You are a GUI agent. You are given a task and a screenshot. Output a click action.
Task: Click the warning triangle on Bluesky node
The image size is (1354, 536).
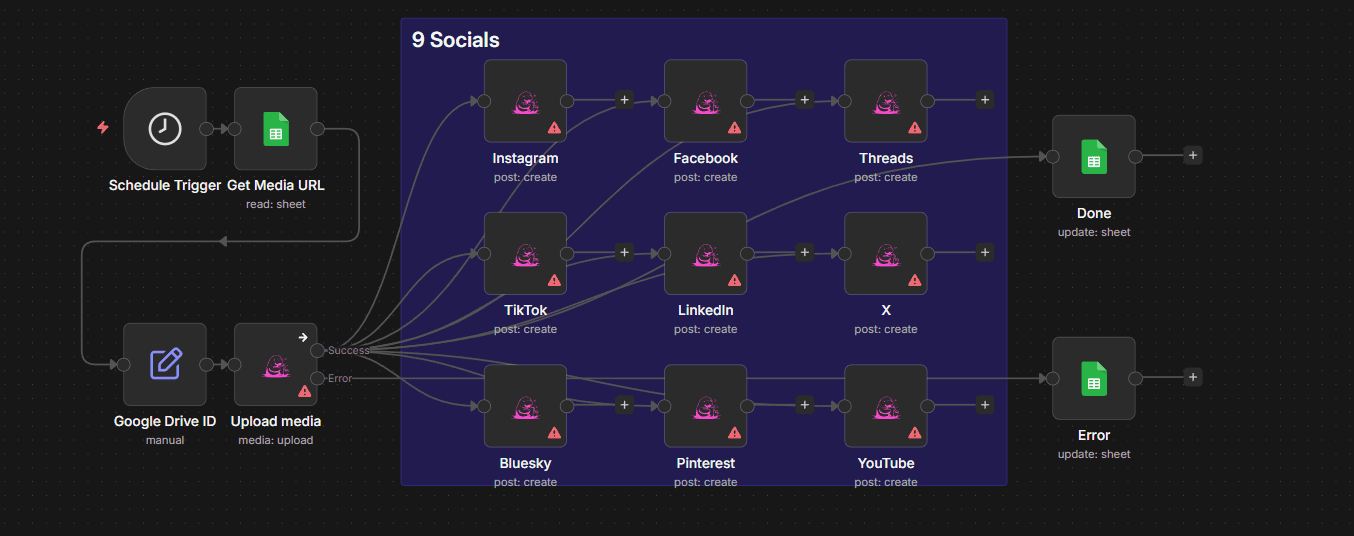tap(554, 433)
